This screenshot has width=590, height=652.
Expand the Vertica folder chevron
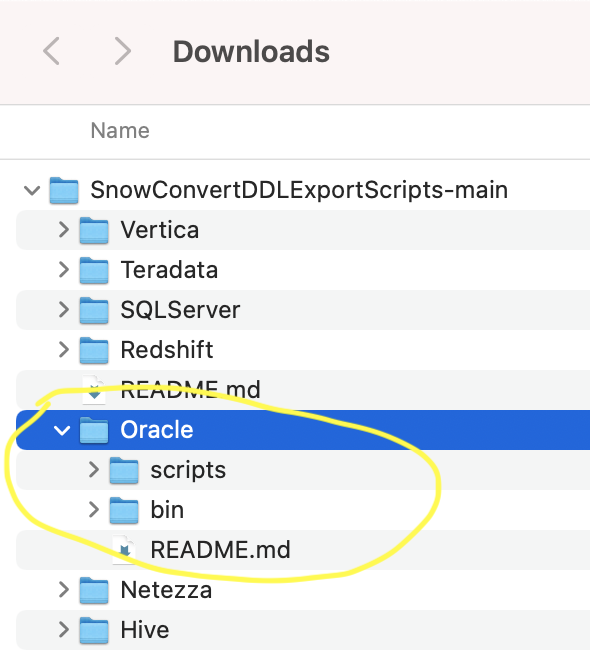pos(64,230)
